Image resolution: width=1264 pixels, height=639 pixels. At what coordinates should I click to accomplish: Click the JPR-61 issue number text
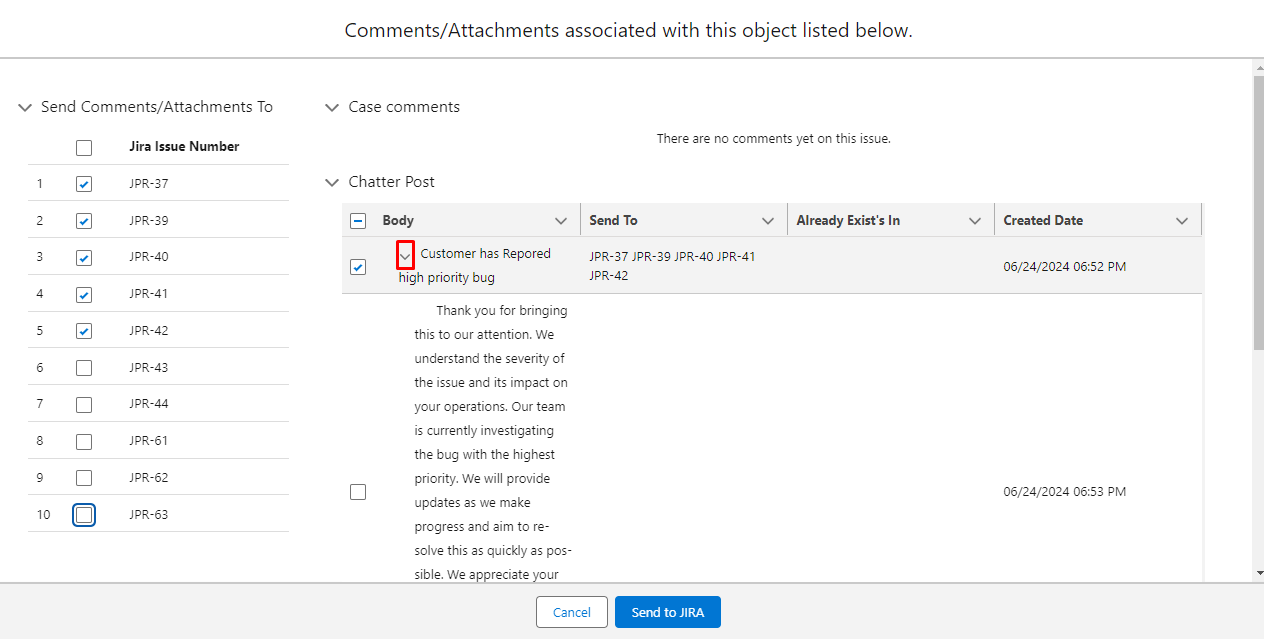click(x=149, y=441)
